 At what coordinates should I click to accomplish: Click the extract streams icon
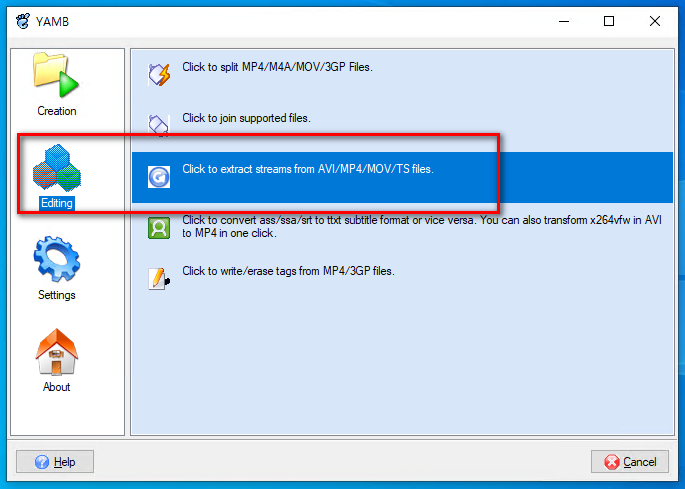coord(159,177)
